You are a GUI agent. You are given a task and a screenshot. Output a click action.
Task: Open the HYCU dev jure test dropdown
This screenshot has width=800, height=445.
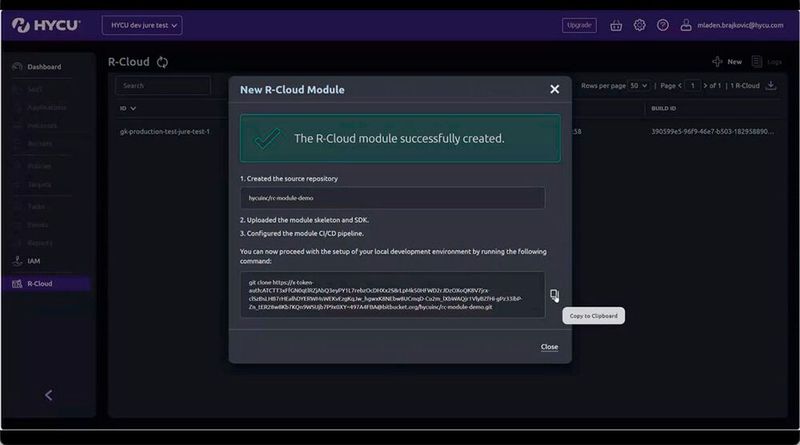coord(142,25)
